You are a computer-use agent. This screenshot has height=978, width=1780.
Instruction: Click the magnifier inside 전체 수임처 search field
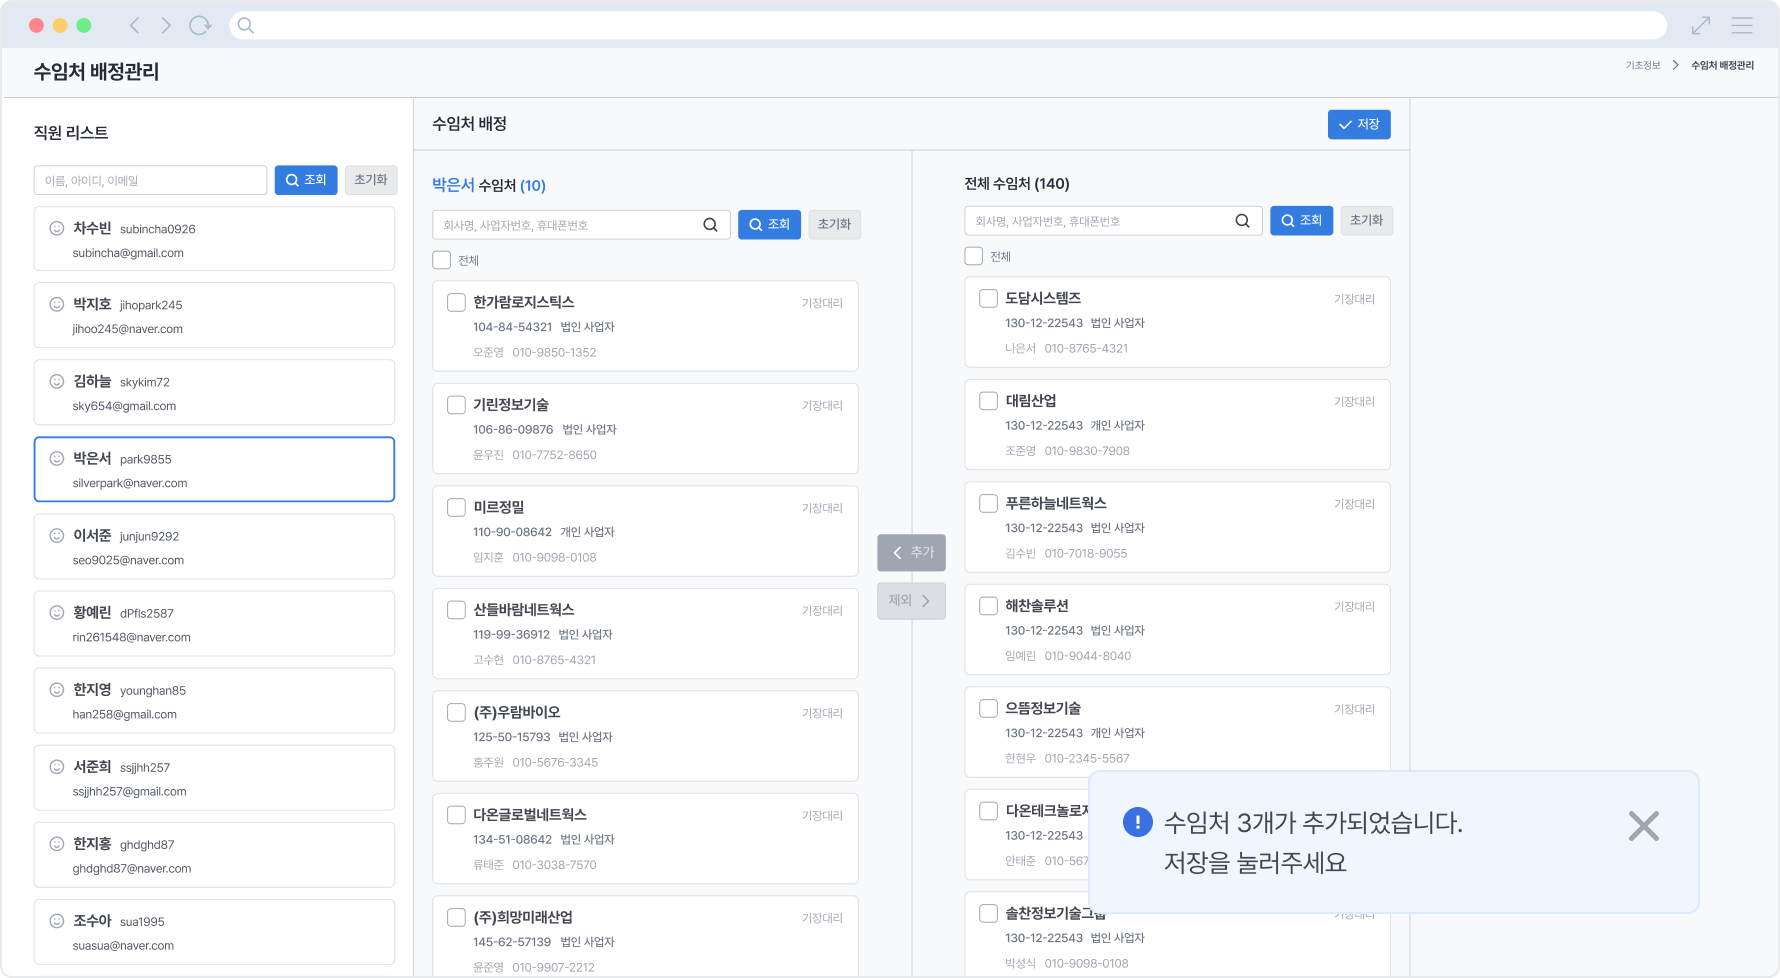pyautogui.click(x=1242, y=220)
